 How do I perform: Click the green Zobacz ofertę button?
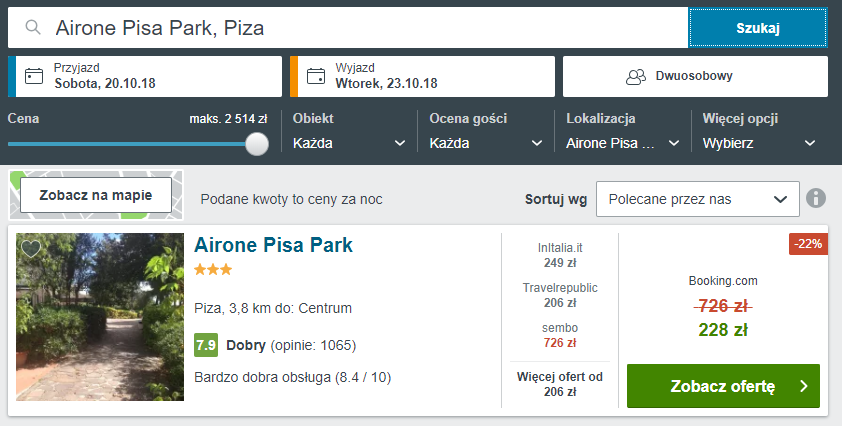723,386
